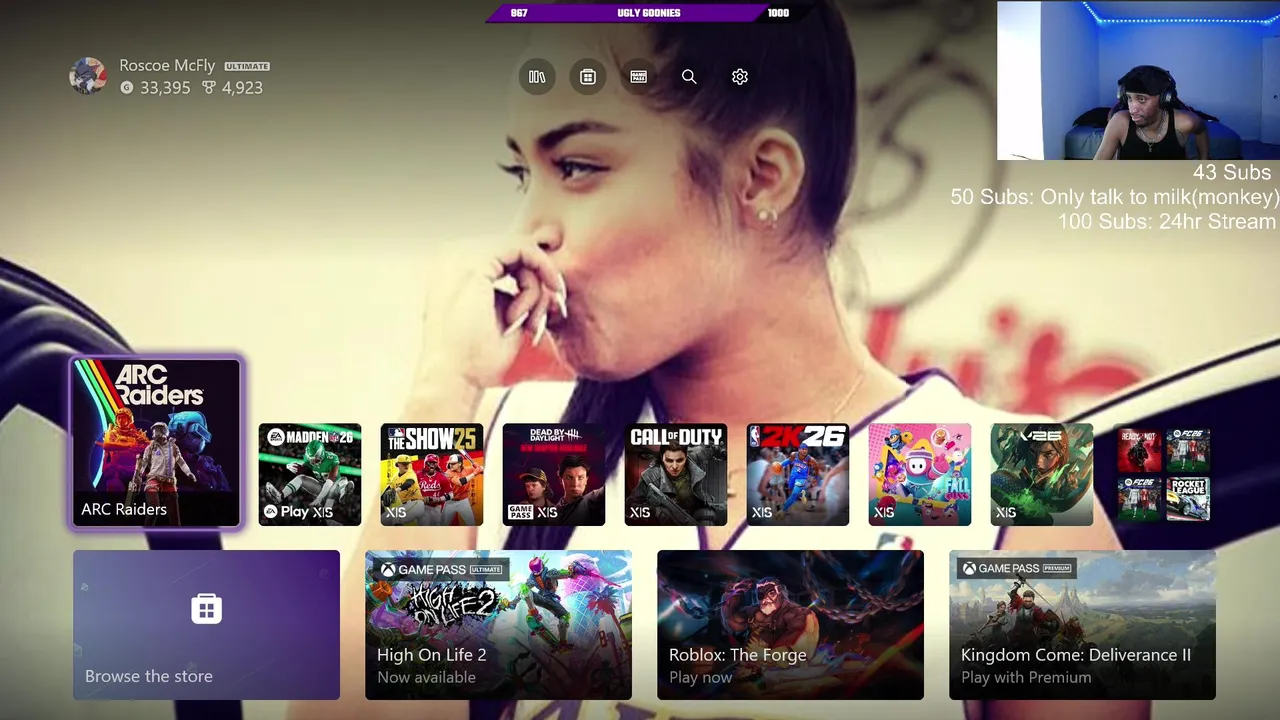Open the Microsoft Store bag icon
The width and height of the screenshot is (1280, 720).
pyautogui.click(x=588, y=77)
